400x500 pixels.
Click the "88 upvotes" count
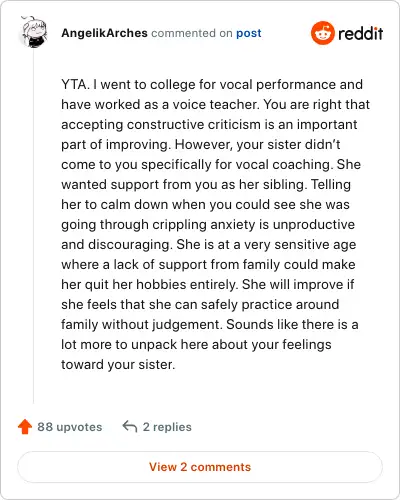70,427
